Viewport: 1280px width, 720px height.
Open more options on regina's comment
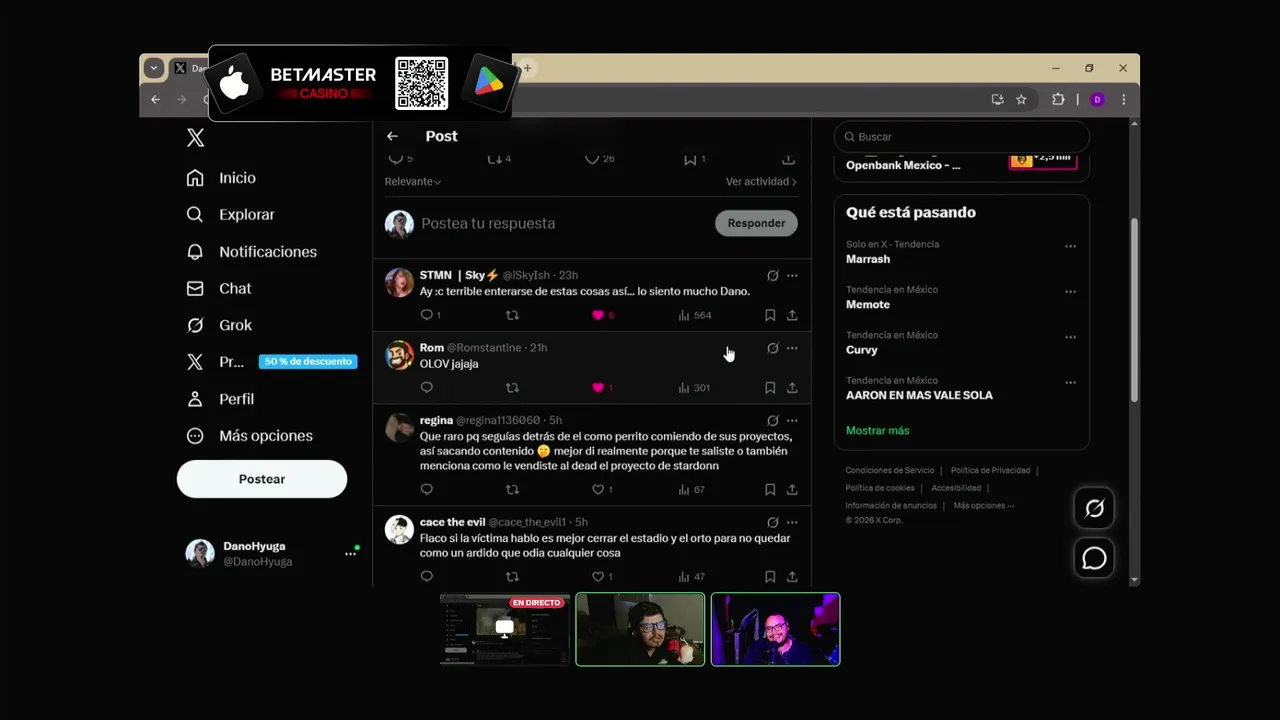coord(792,420)
